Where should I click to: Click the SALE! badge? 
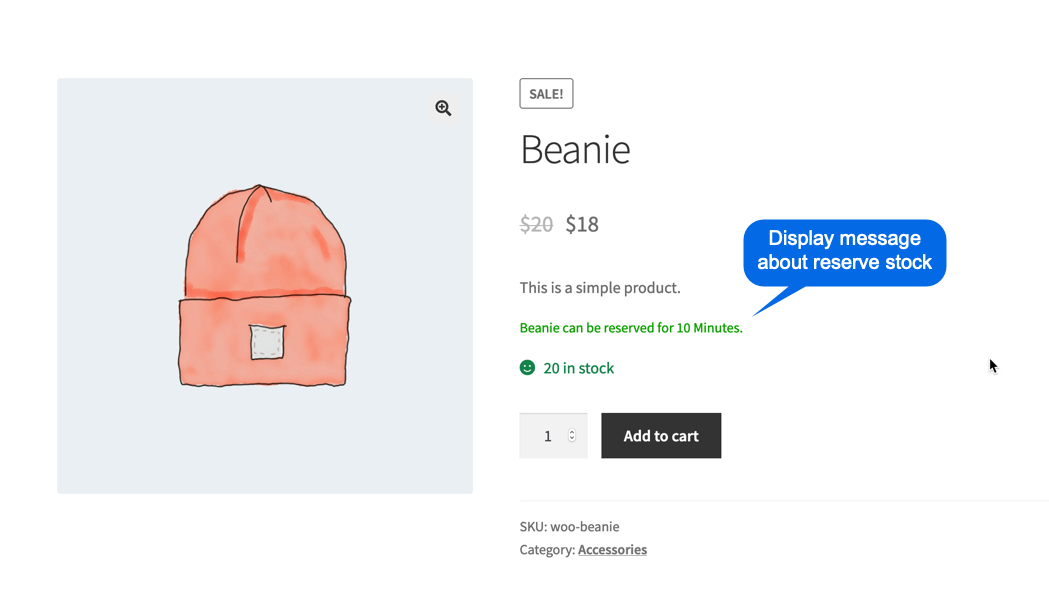click(546, 94)
